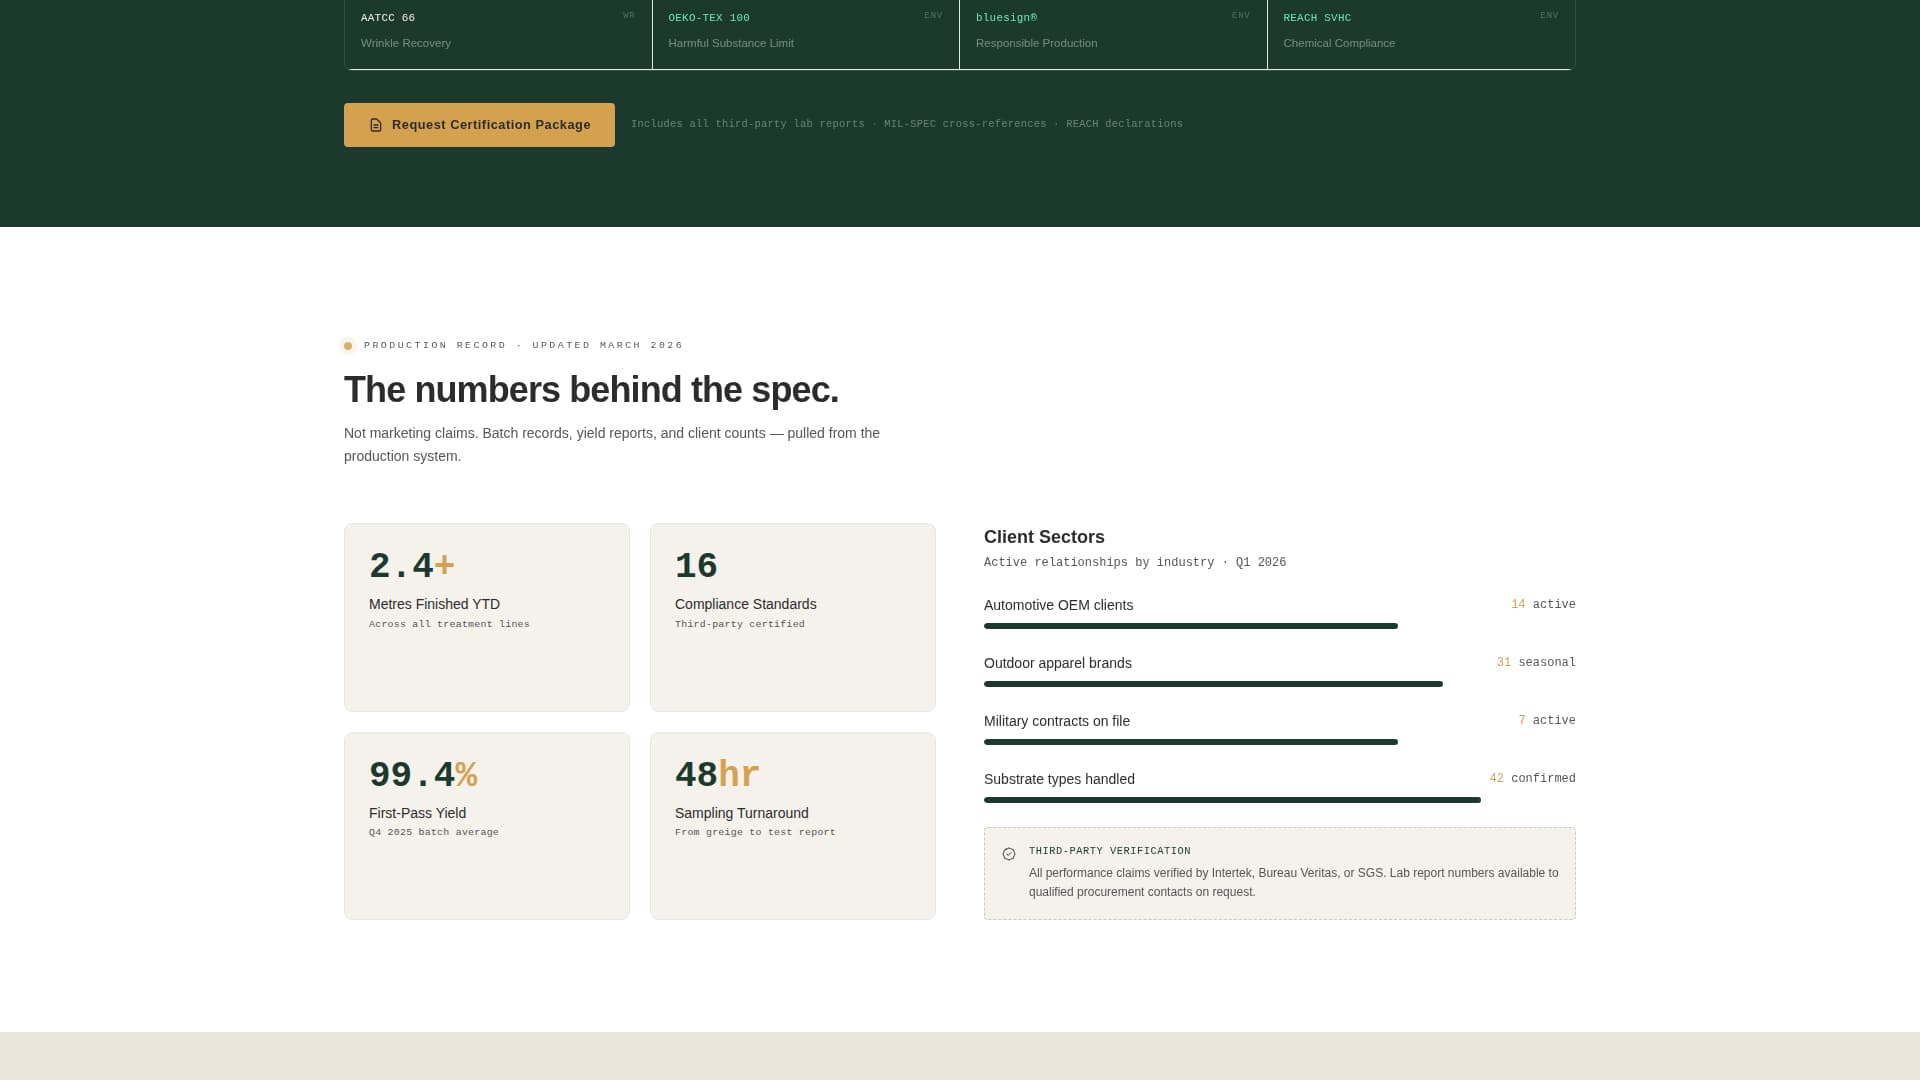
Task: Click the 16 Compliance Standards stat card
Action: [792, 617]
